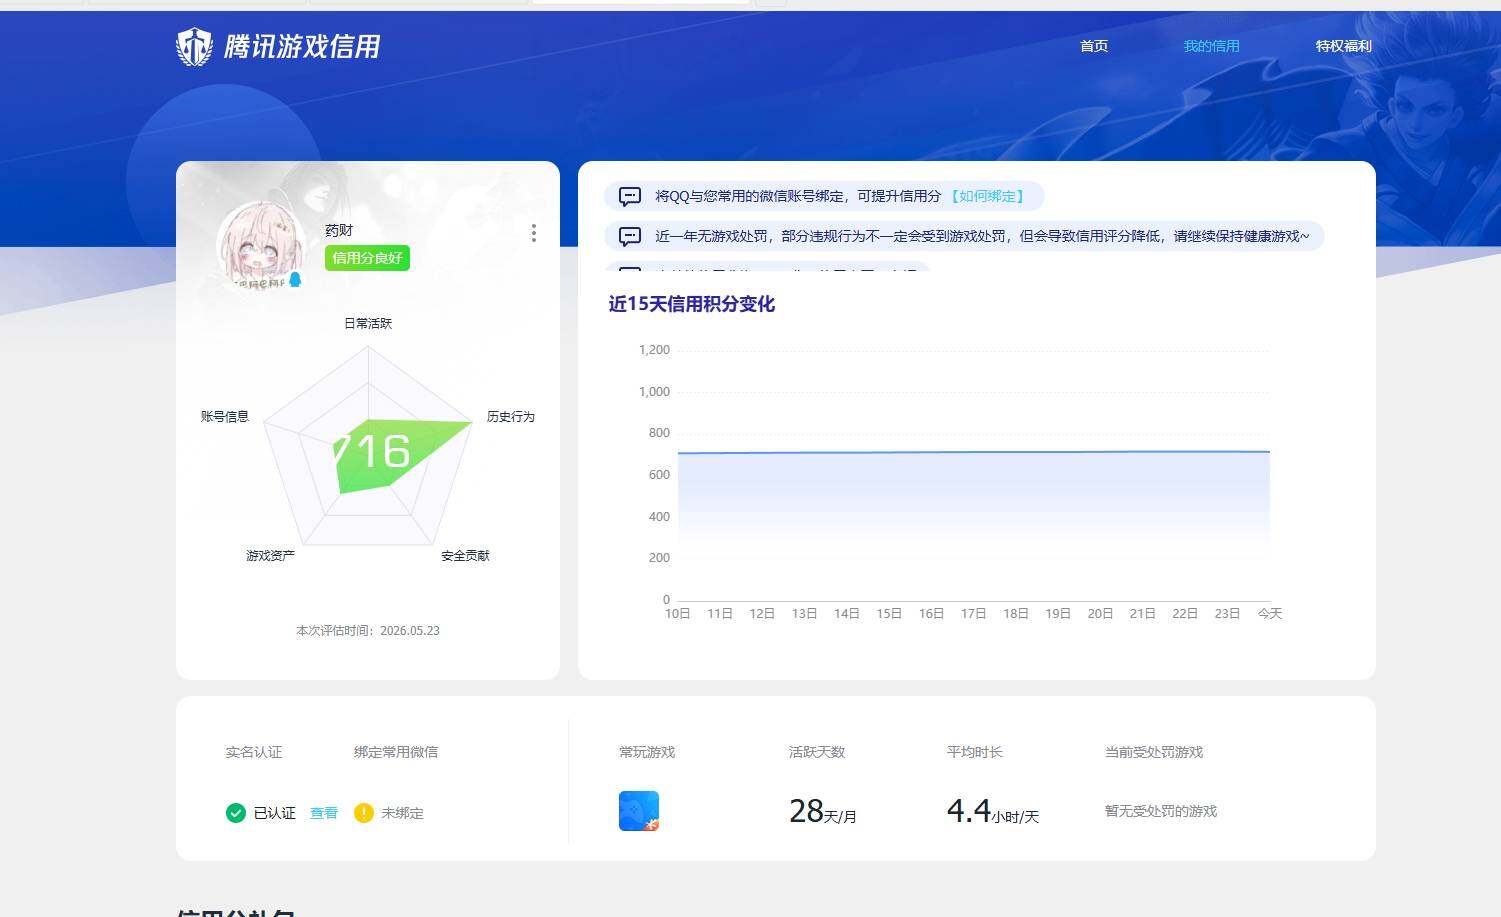Click the 近15天信用积分变化 heading

coord(692,304)
